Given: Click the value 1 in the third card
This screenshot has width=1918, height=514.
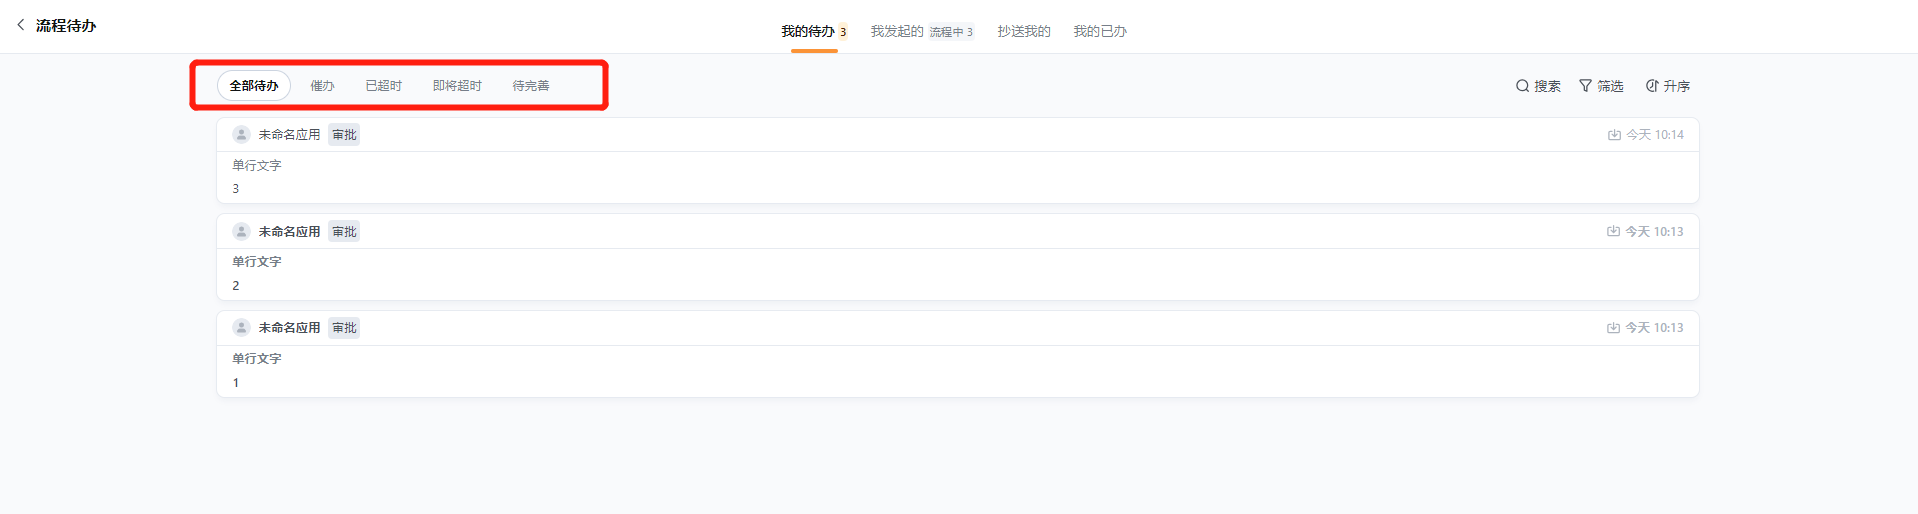Looking at the screenshot, I should pyautogui.click(x=236, y=382).
